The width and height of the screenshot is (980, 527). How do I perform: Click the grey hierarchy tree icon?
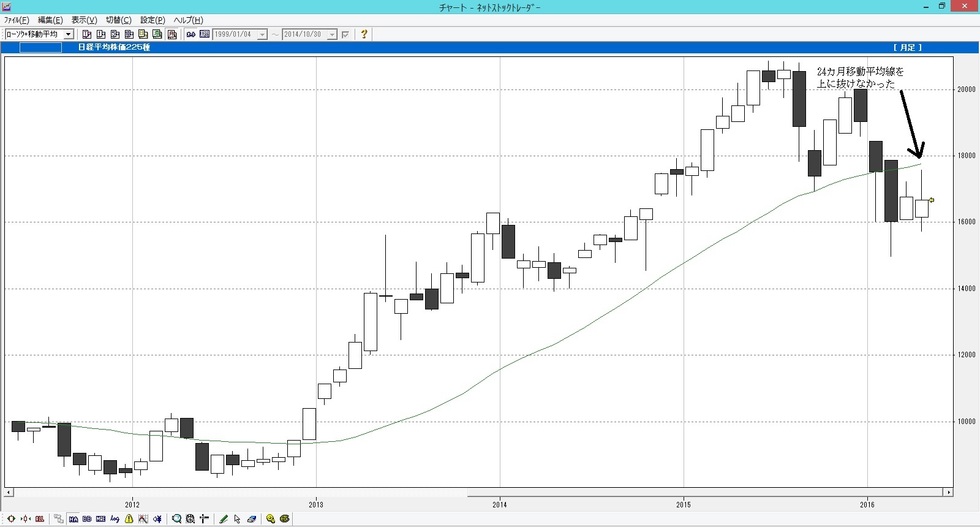[x=59, y=519]
